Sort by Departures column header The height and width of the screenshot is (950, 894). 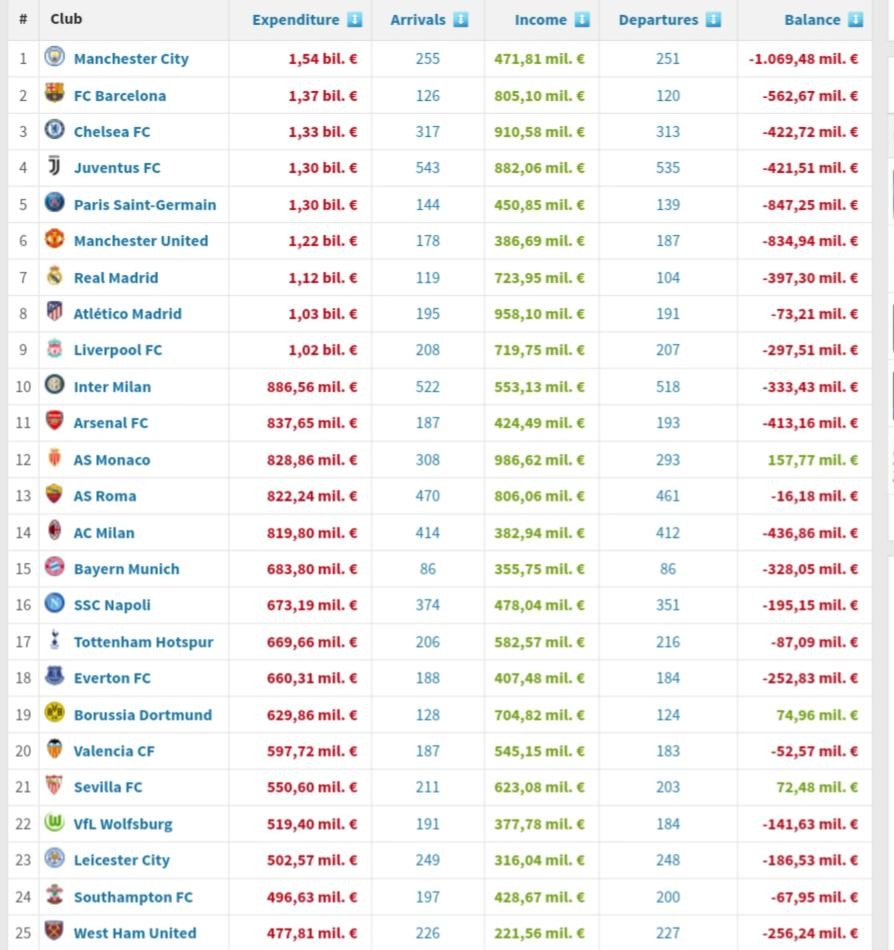click(x=658, y=19)
